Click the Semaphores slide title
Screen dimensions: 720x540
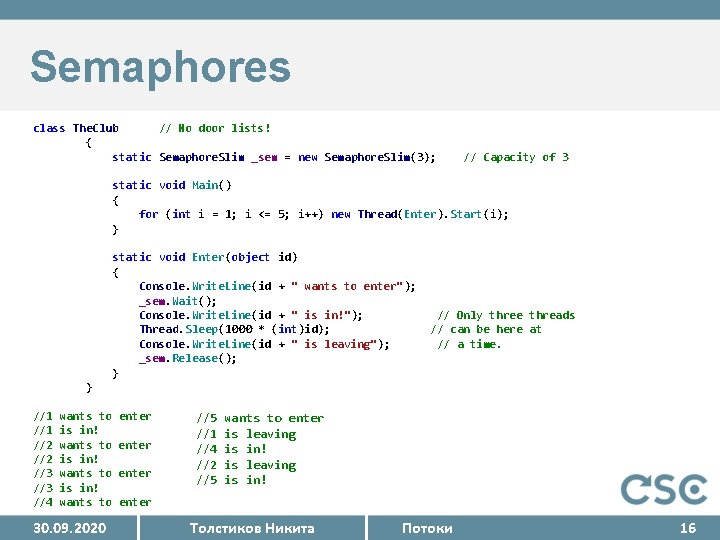coord(160,68)
